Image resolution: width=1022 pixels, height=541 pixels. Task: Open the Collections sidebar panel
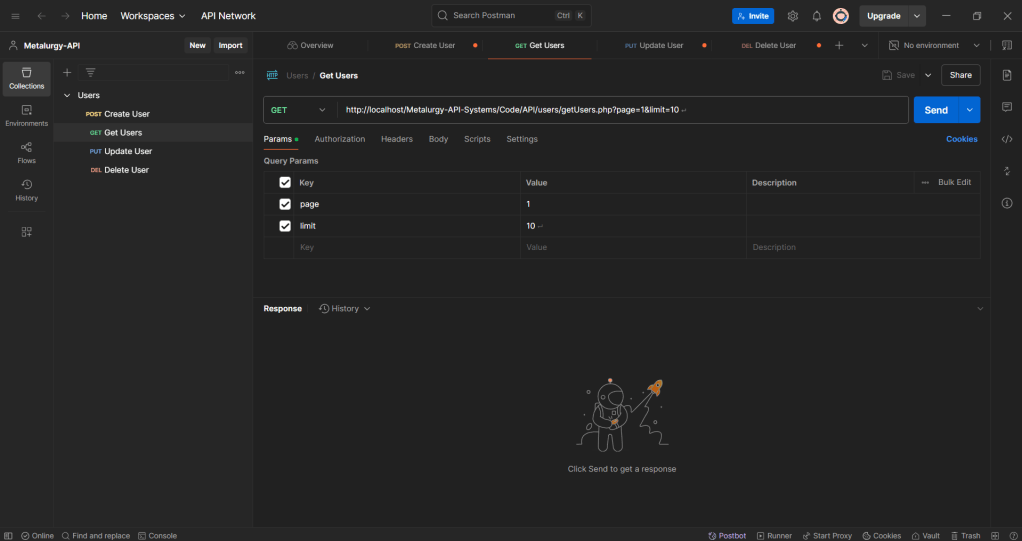tap(27, 78)
